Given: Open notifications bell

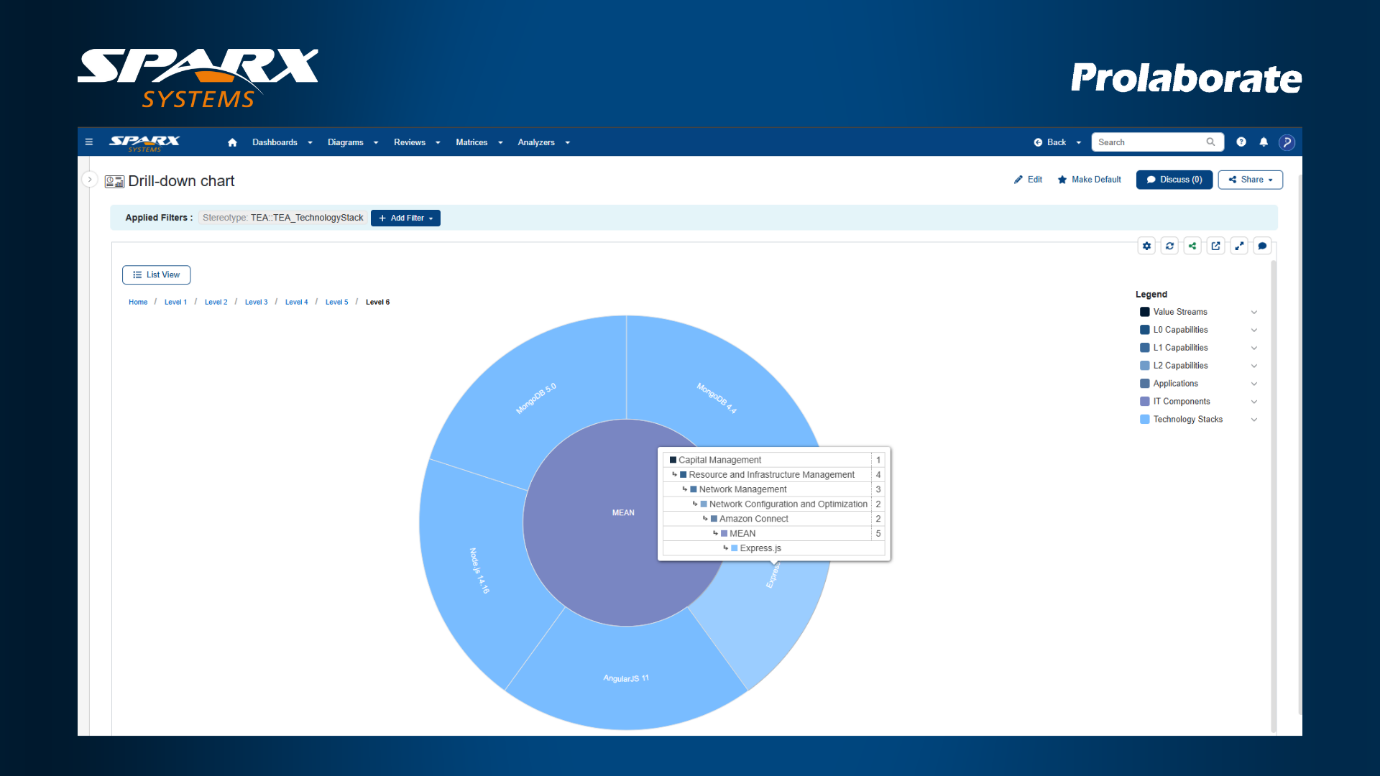Looking at the screenshot, I should 1263,142.
